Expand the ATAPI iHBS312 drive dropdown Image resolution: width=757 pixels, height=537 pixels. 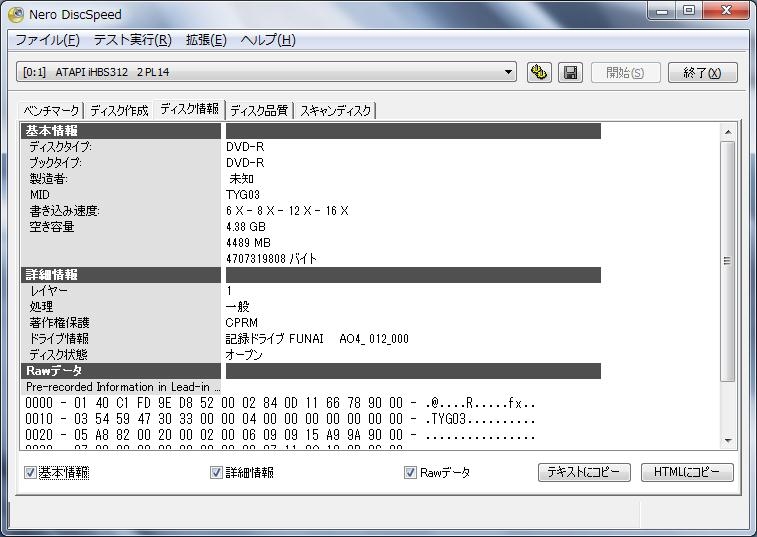coord(509,73)
